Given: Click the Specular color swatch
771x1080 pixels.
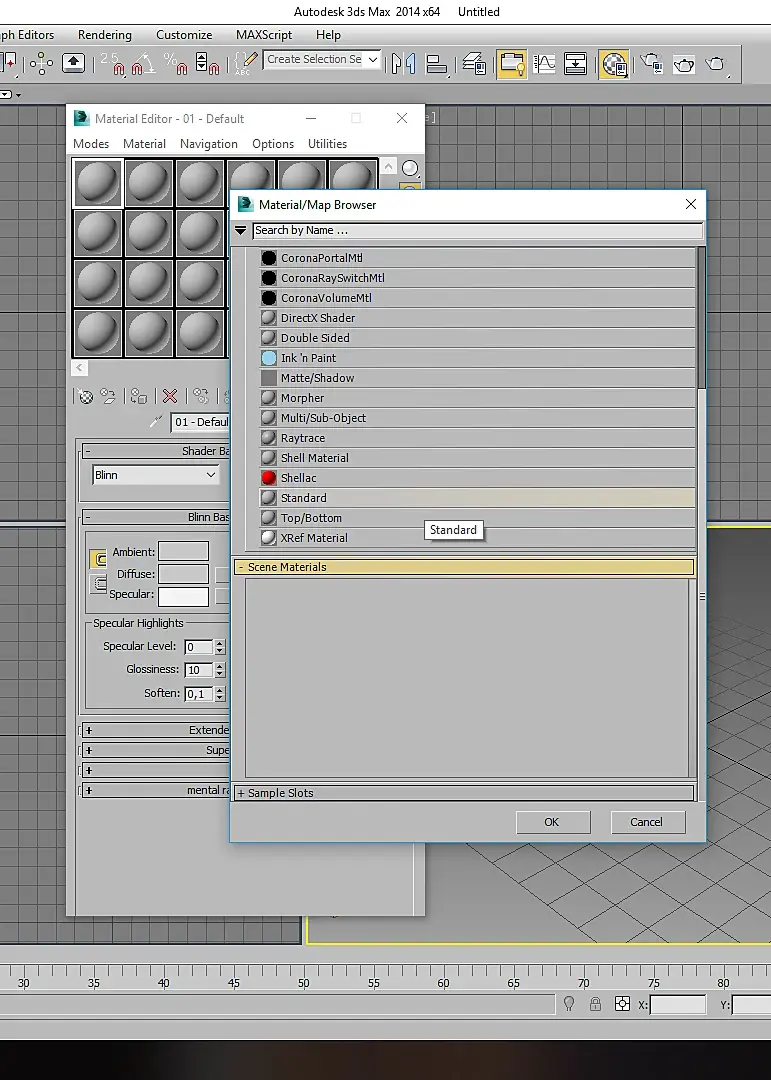Looking at the screenshot, I should (x=183, y=596).
